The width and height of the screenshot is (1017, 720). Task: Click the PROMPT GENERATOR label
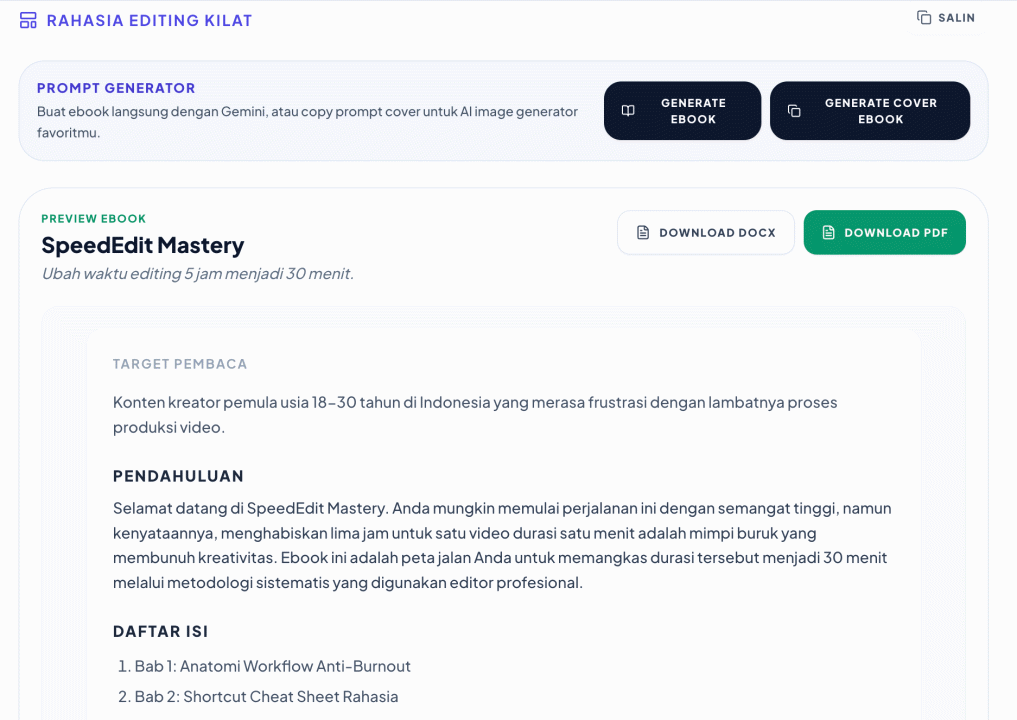pyautogui.click(x=116, y=88)
